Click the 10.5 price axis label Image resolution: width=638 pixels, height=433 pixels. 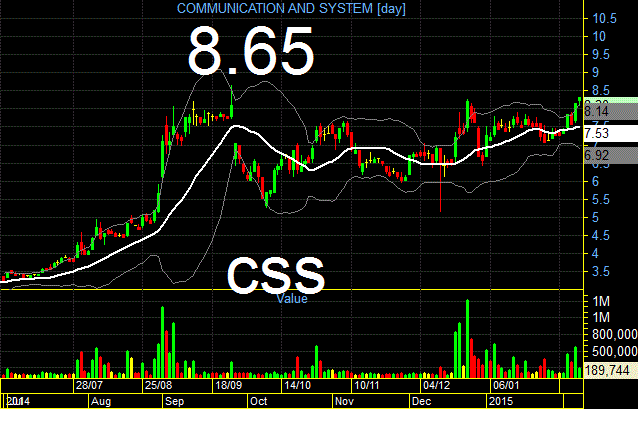[605, 18]
